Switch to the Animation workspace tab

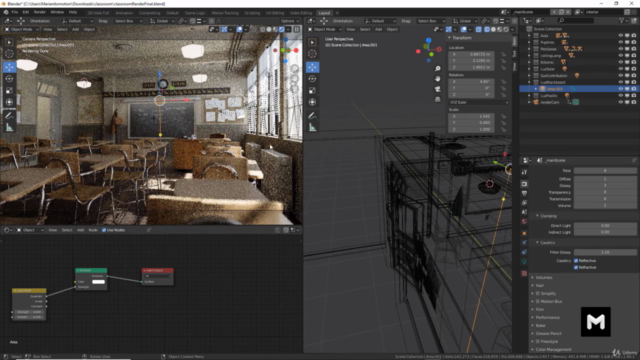pyautogui.click(x=124, y=13)
